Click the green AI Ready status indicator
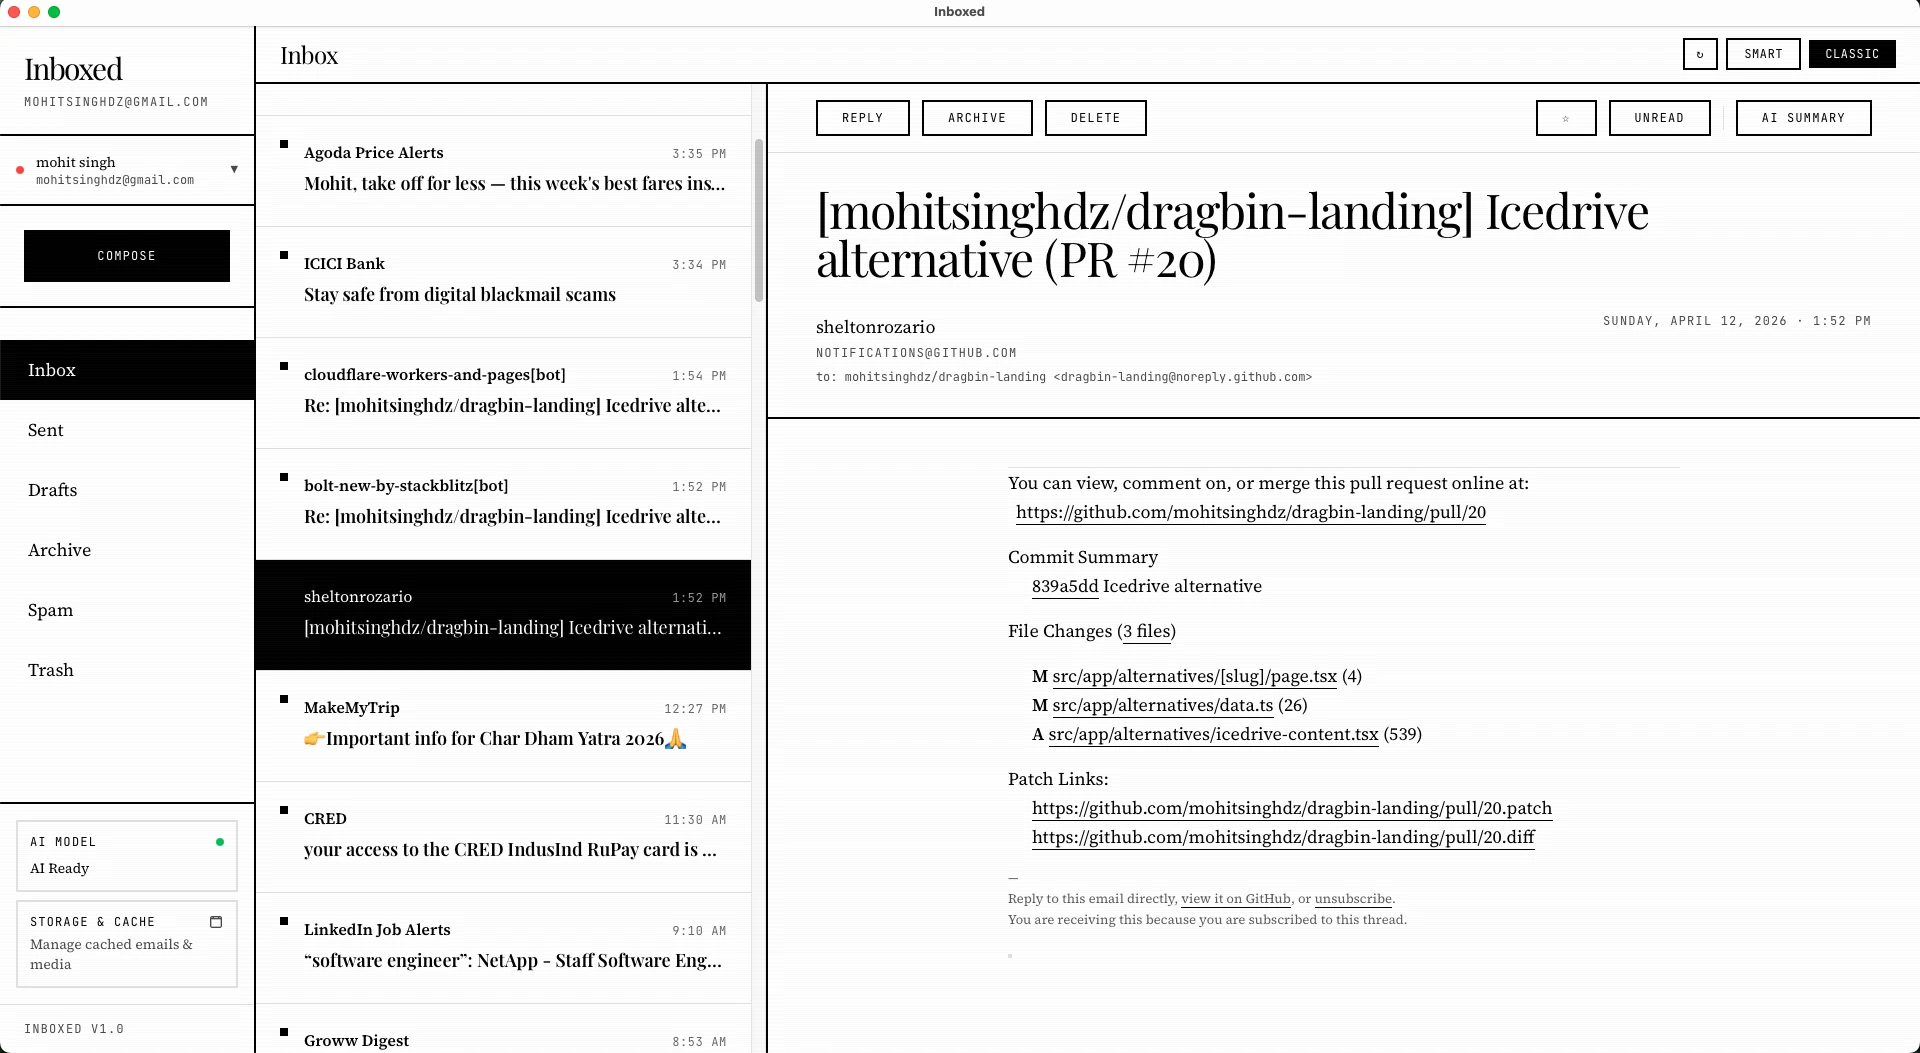The image size is (1920, 1053). 219,842
